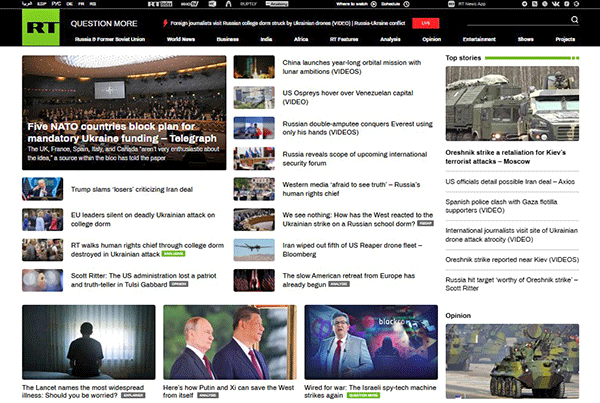Open Here's how Putin and Xi article
The image size is (600, 403).
click(228, 391)
